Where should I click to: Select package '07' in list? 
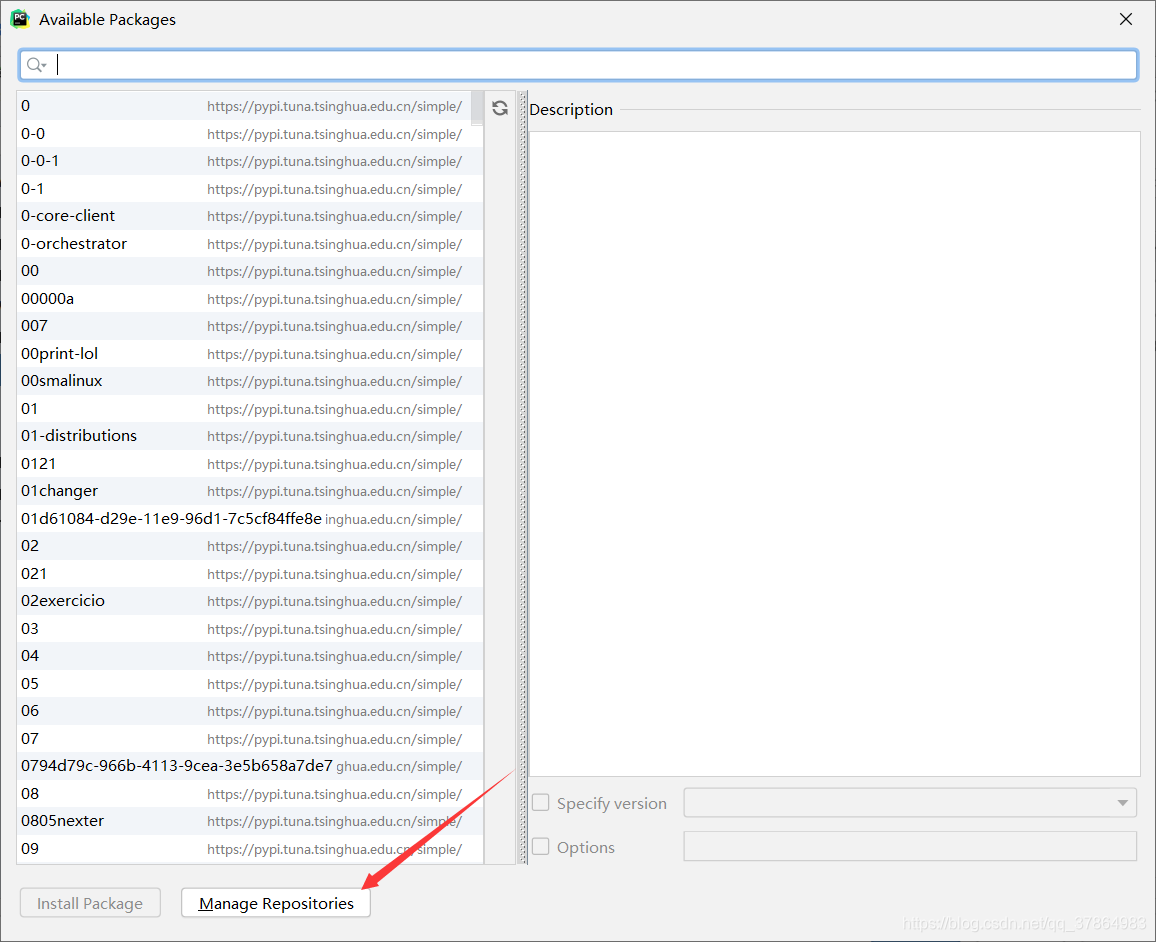(x=250, y=739)
